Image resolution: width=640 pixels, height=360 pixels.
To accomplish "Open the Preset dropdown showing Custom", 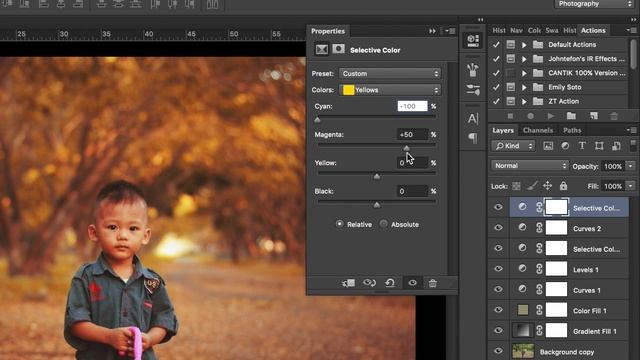I will point(390,73).
